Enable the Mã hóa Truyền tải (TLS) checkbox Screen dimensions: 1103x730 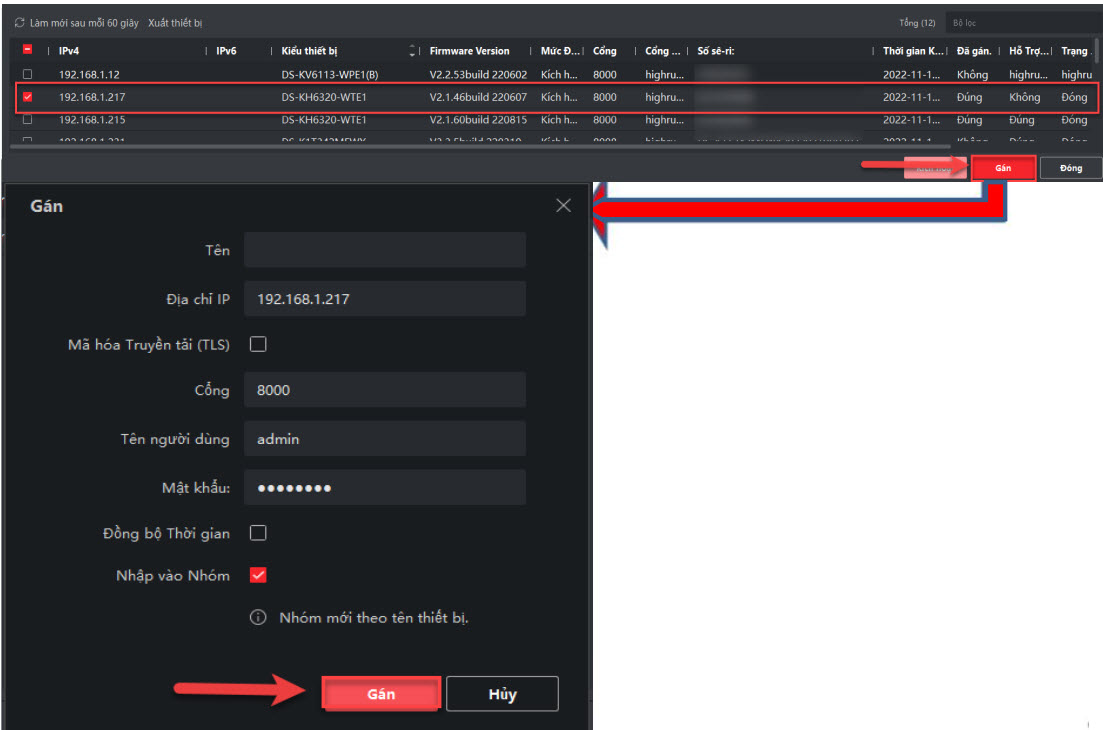258,345
